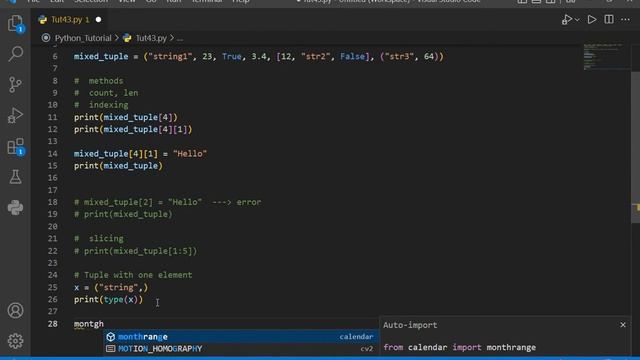Viewport: 640px width, 360px height.
Task: Click the '# count, len' comment
Action: pyautogui.click(x=106, y=93)
